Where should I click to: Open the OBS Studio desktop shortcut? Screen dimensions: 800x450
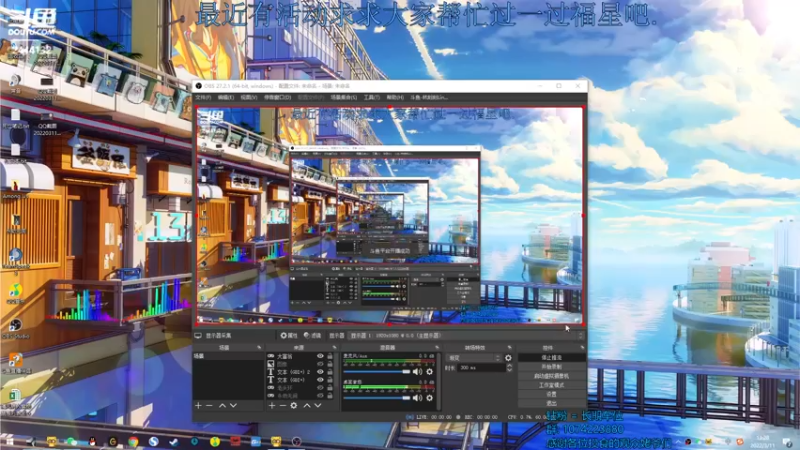15,329
